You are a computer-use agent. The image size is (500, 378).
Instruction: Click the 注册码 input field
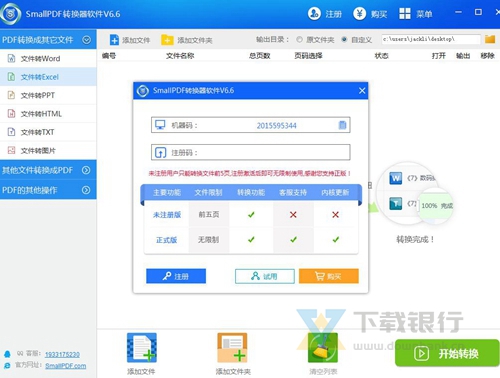click(x=251, y=153)
